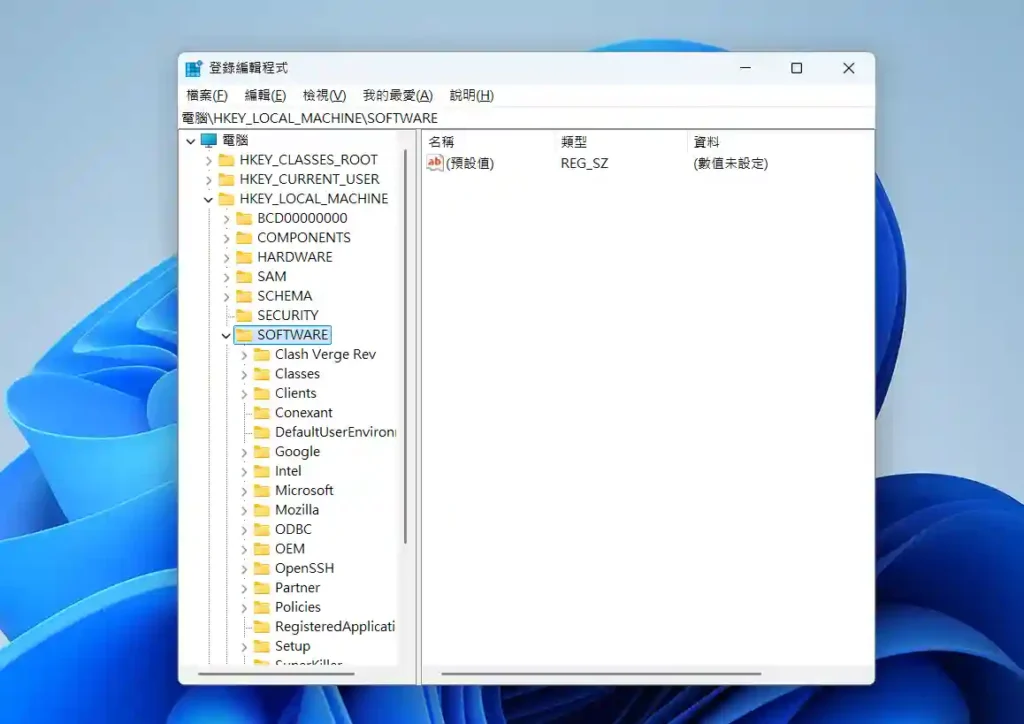Screen dimensions: 1024x724
Task: Collapse the 電腦 root node
Action: (191, 141)
